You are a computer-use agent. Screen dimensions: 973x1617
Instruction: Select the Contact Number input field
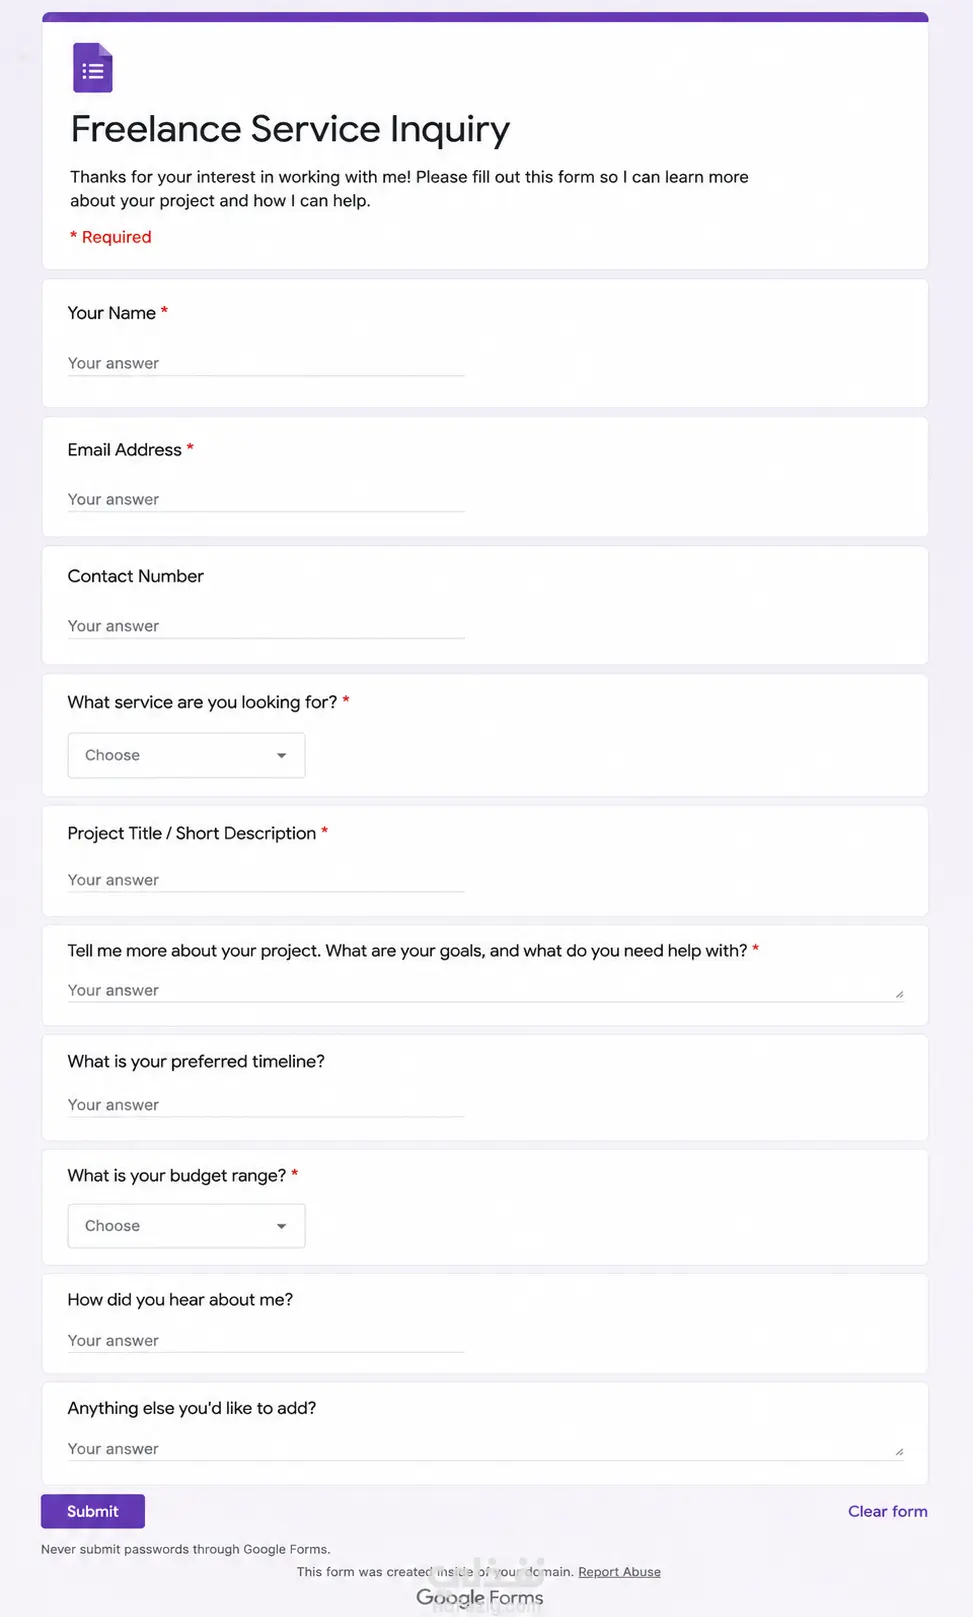pyautogui.click(x=266, y=625)
